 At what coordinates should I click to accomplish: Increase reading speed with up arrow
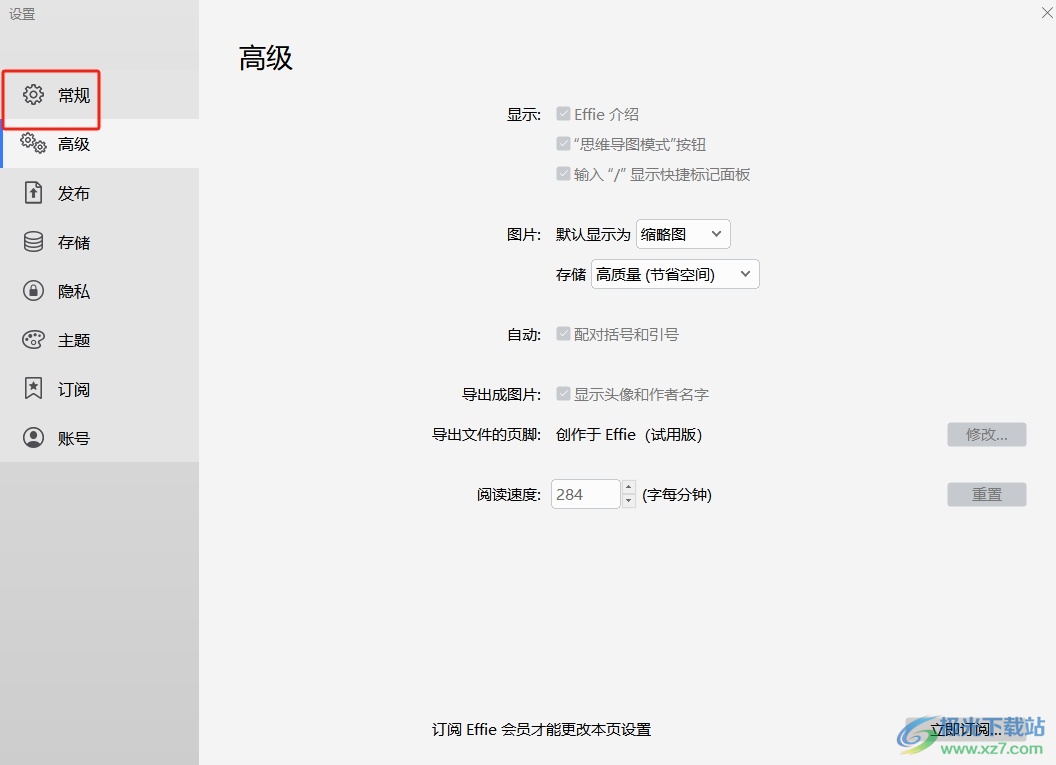(x=628, y=487)
